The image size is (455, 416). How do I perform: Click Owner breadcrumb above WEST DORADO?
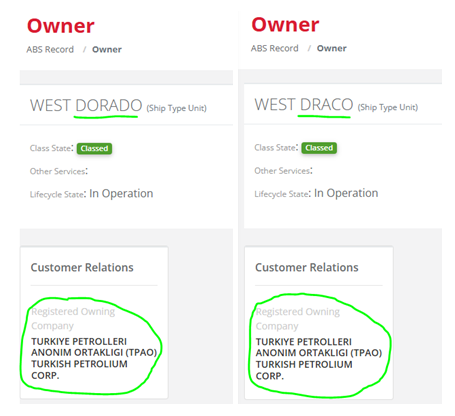coord(107,49)
